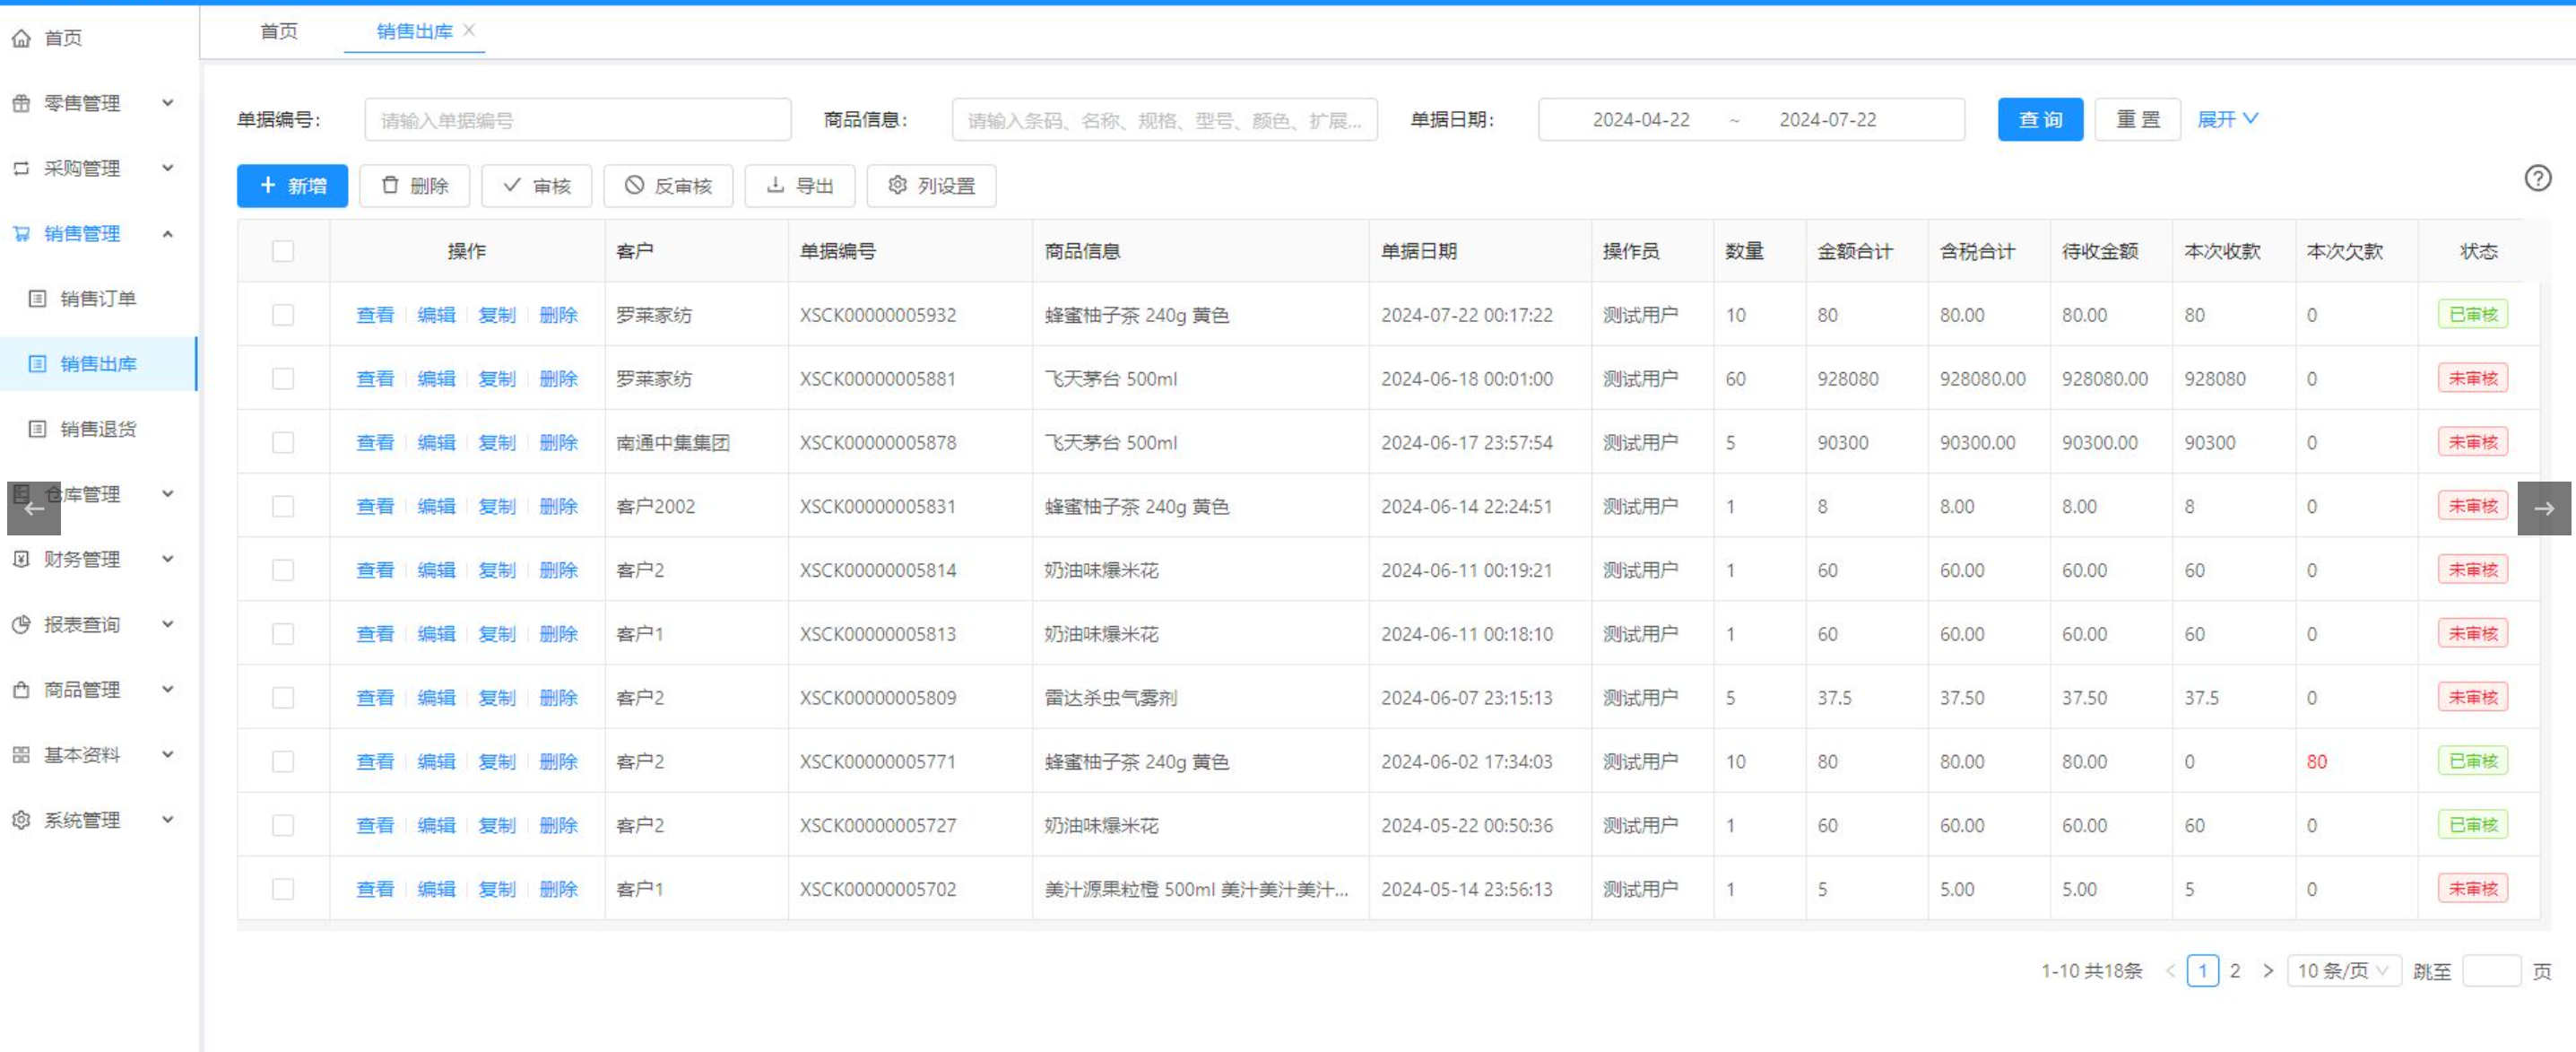Open the 10 条/页 page size dropdown
2576x1052 pixels.
pos(2343,970)
